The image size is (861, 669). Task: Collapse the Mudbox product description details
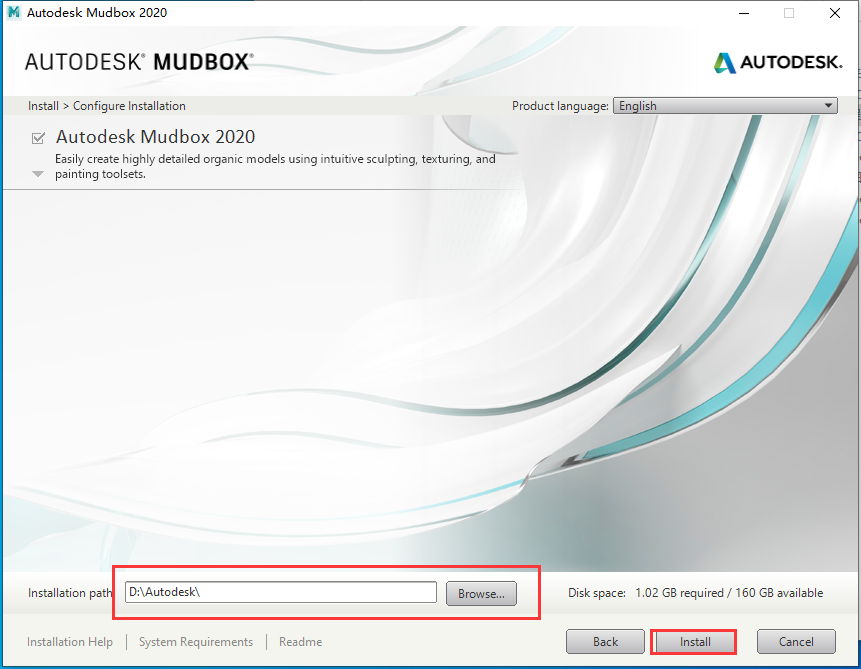[37, 173]
